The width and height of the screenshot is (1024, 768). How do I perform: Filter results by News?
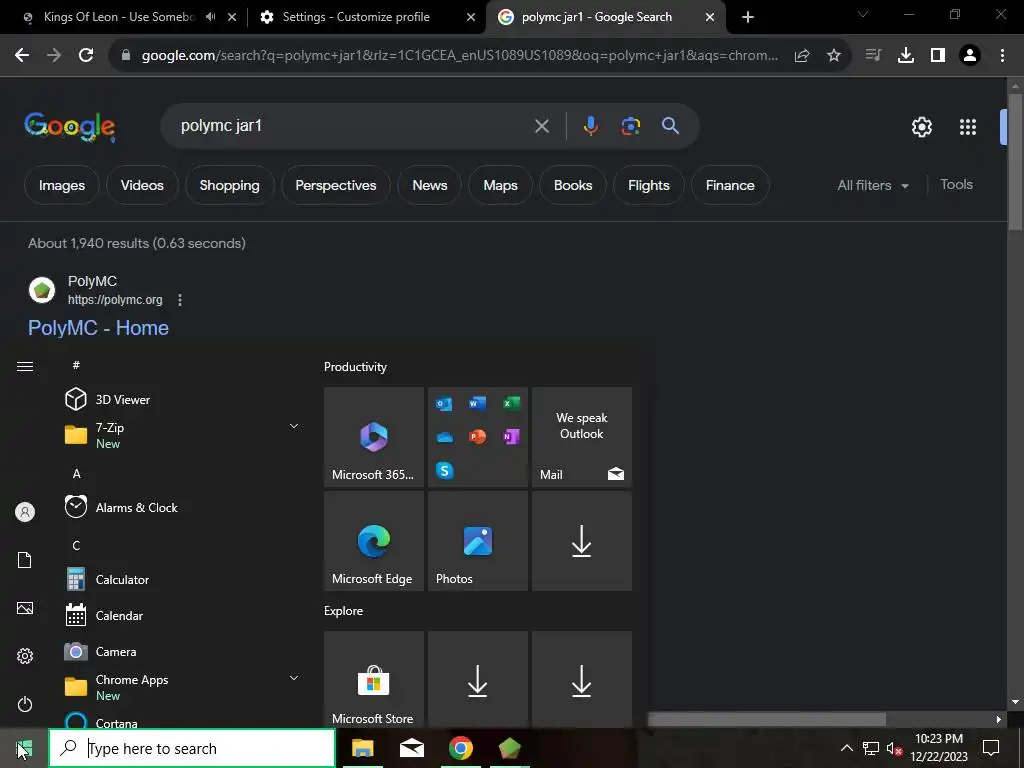(x=430, y=185)
